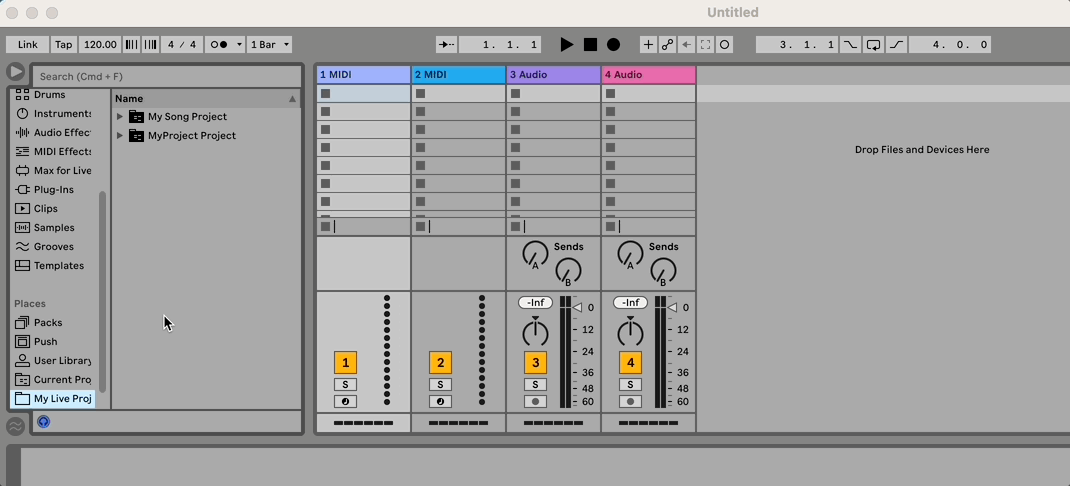Toggle Automation Arm icon
The width and height of the screenshot is (1070, 486).
click(x=667, y=45)
